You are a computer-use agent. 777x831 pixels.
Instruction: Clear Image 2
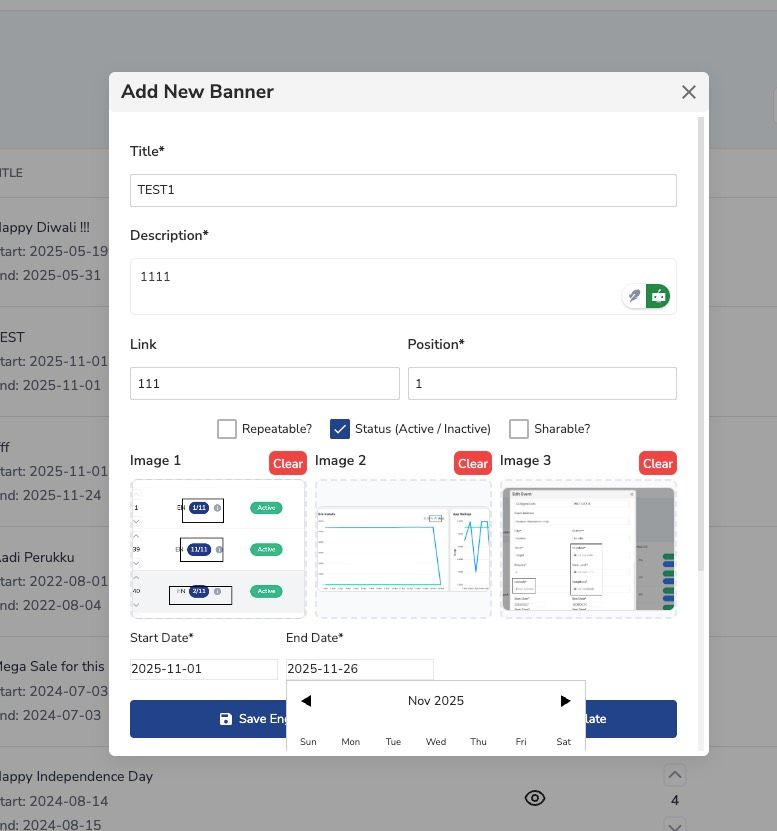472,463
